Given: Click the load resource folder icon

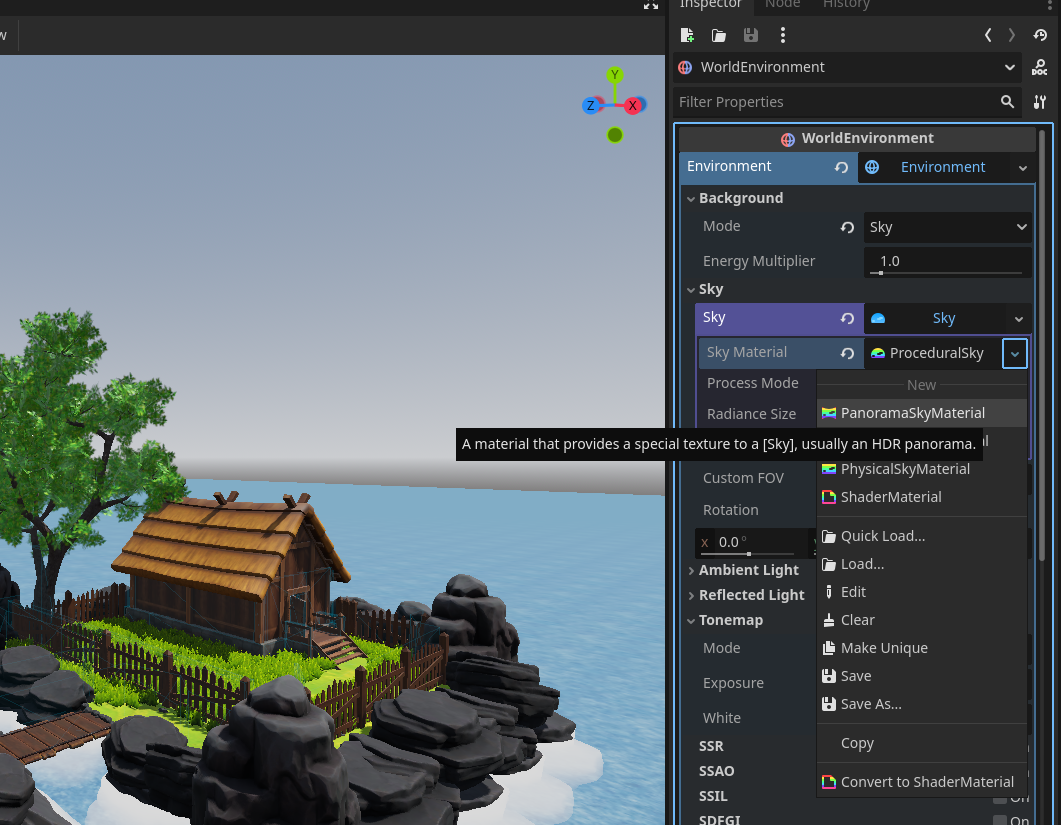Looking at the screenshot, I should coord(718,35).
